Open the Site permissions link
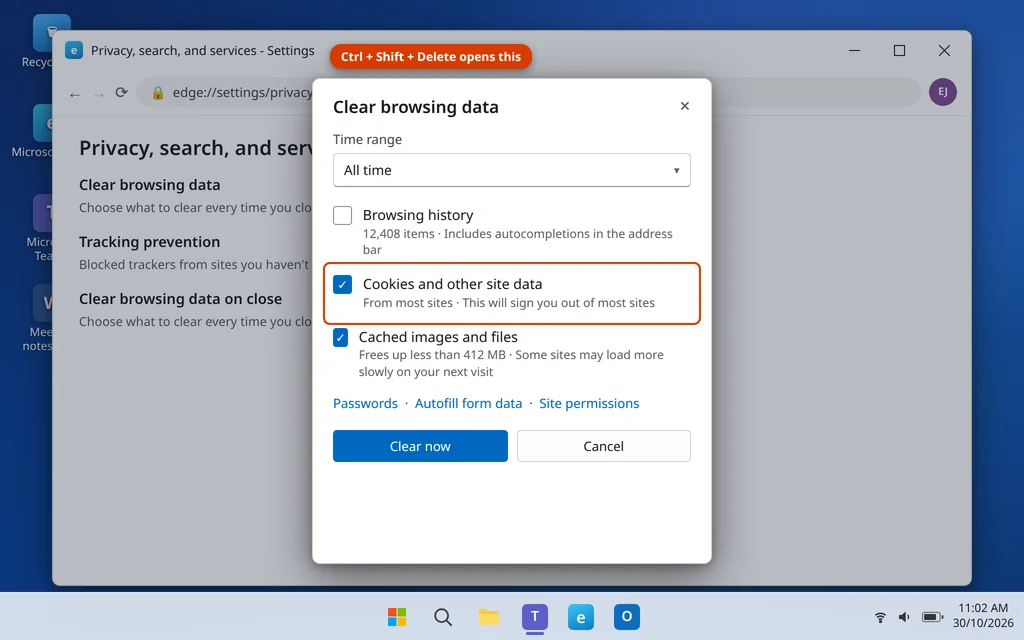Image resolution: width=1024 pixels, height=640 pixels. (x=589, y=404)
